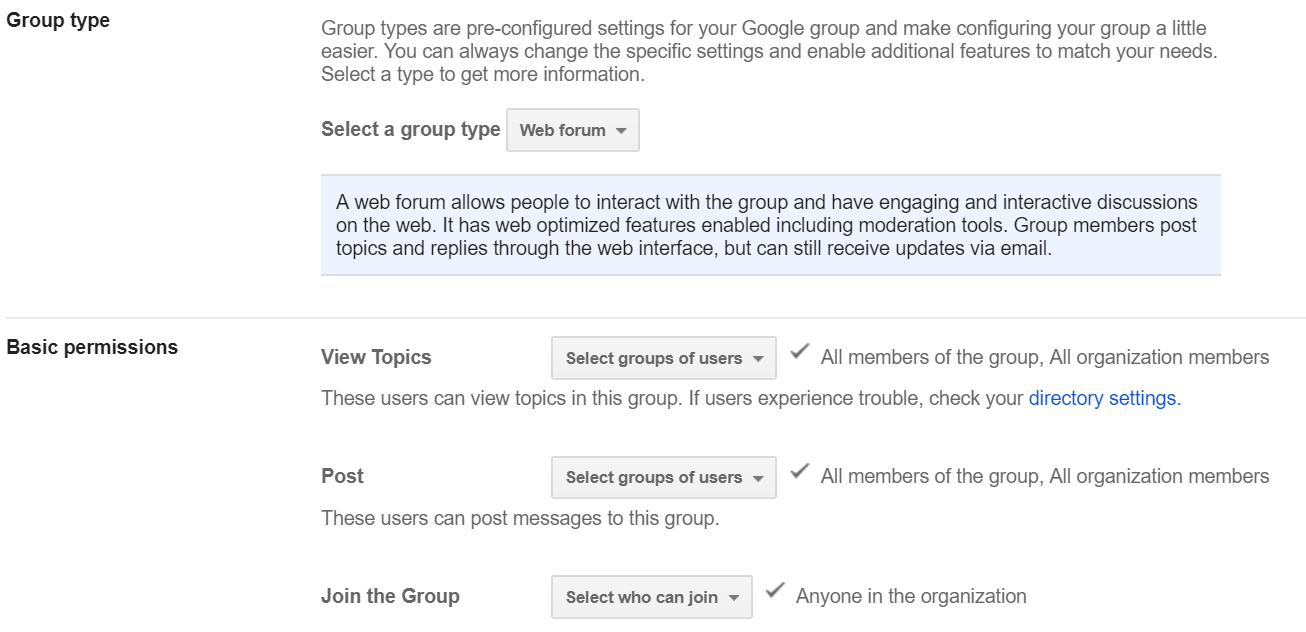Click the arrow icon on View Topics selector
This screenshot has height=632, width=1306.
[x=758, y=359]
